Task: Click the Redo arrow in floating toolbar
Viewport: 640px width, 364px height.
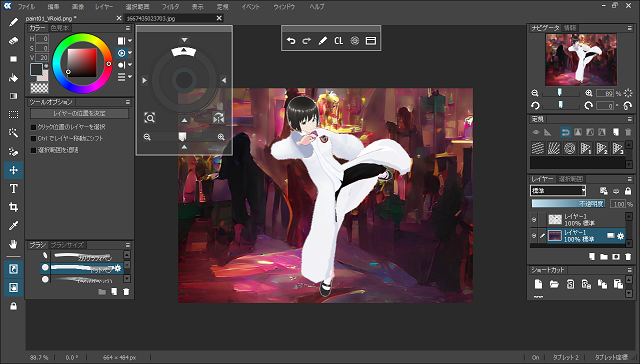Action: click(307, 41)
